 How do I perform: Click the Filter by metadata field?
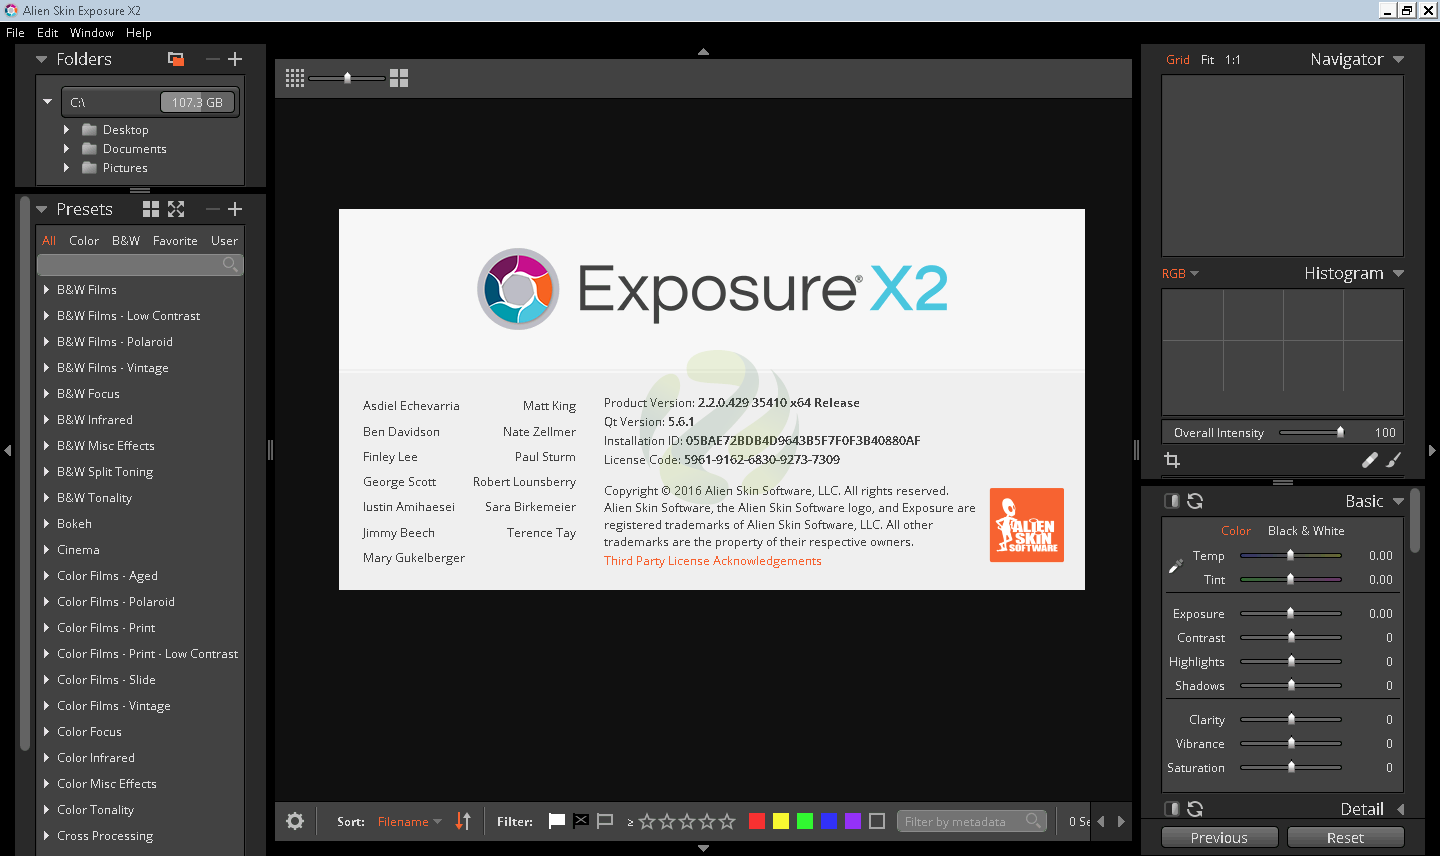pos(972,821)
